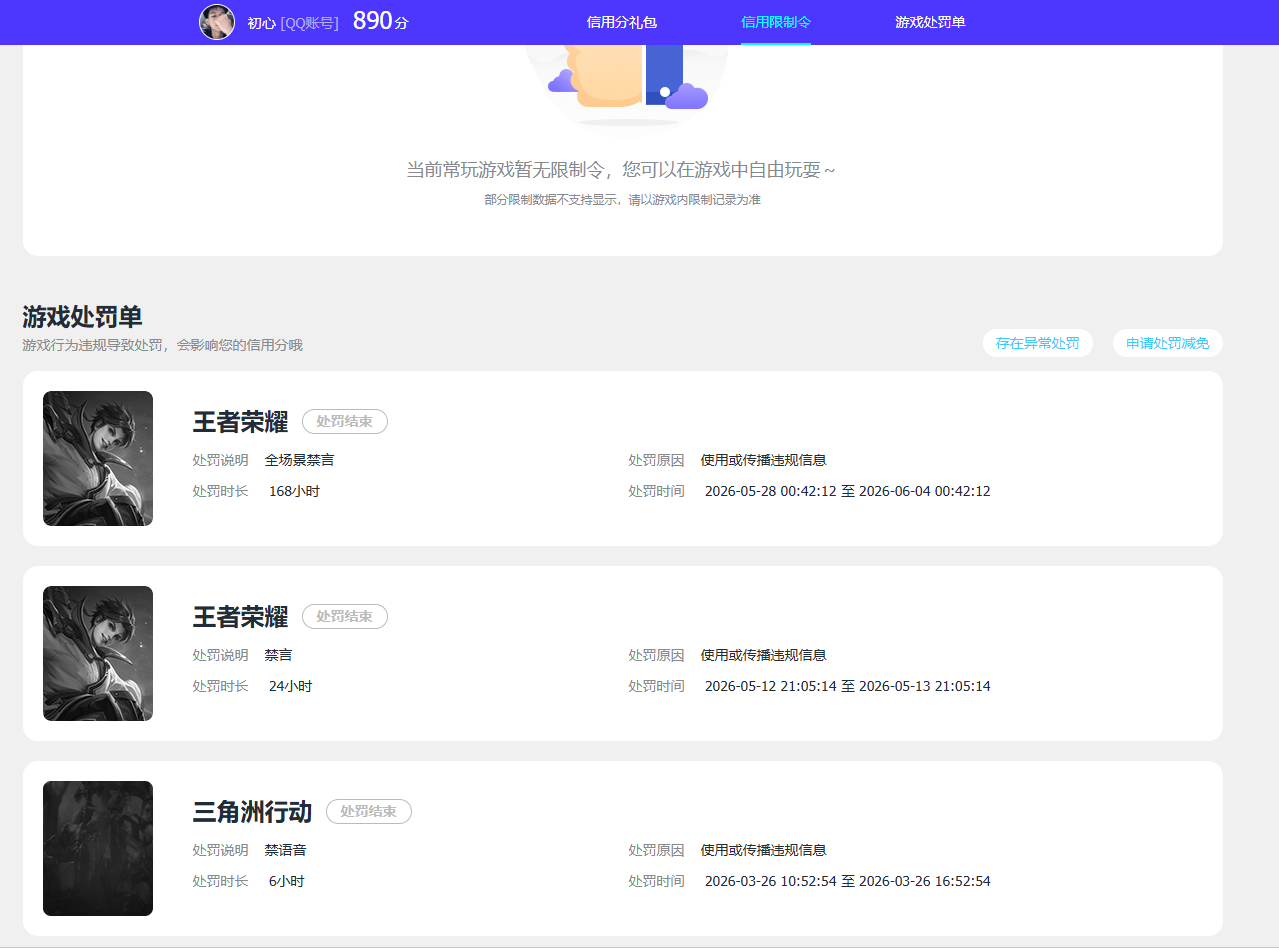Open the 信用分礼包 tab
The height and width of the screenshot is (948, 1279).
622,22
